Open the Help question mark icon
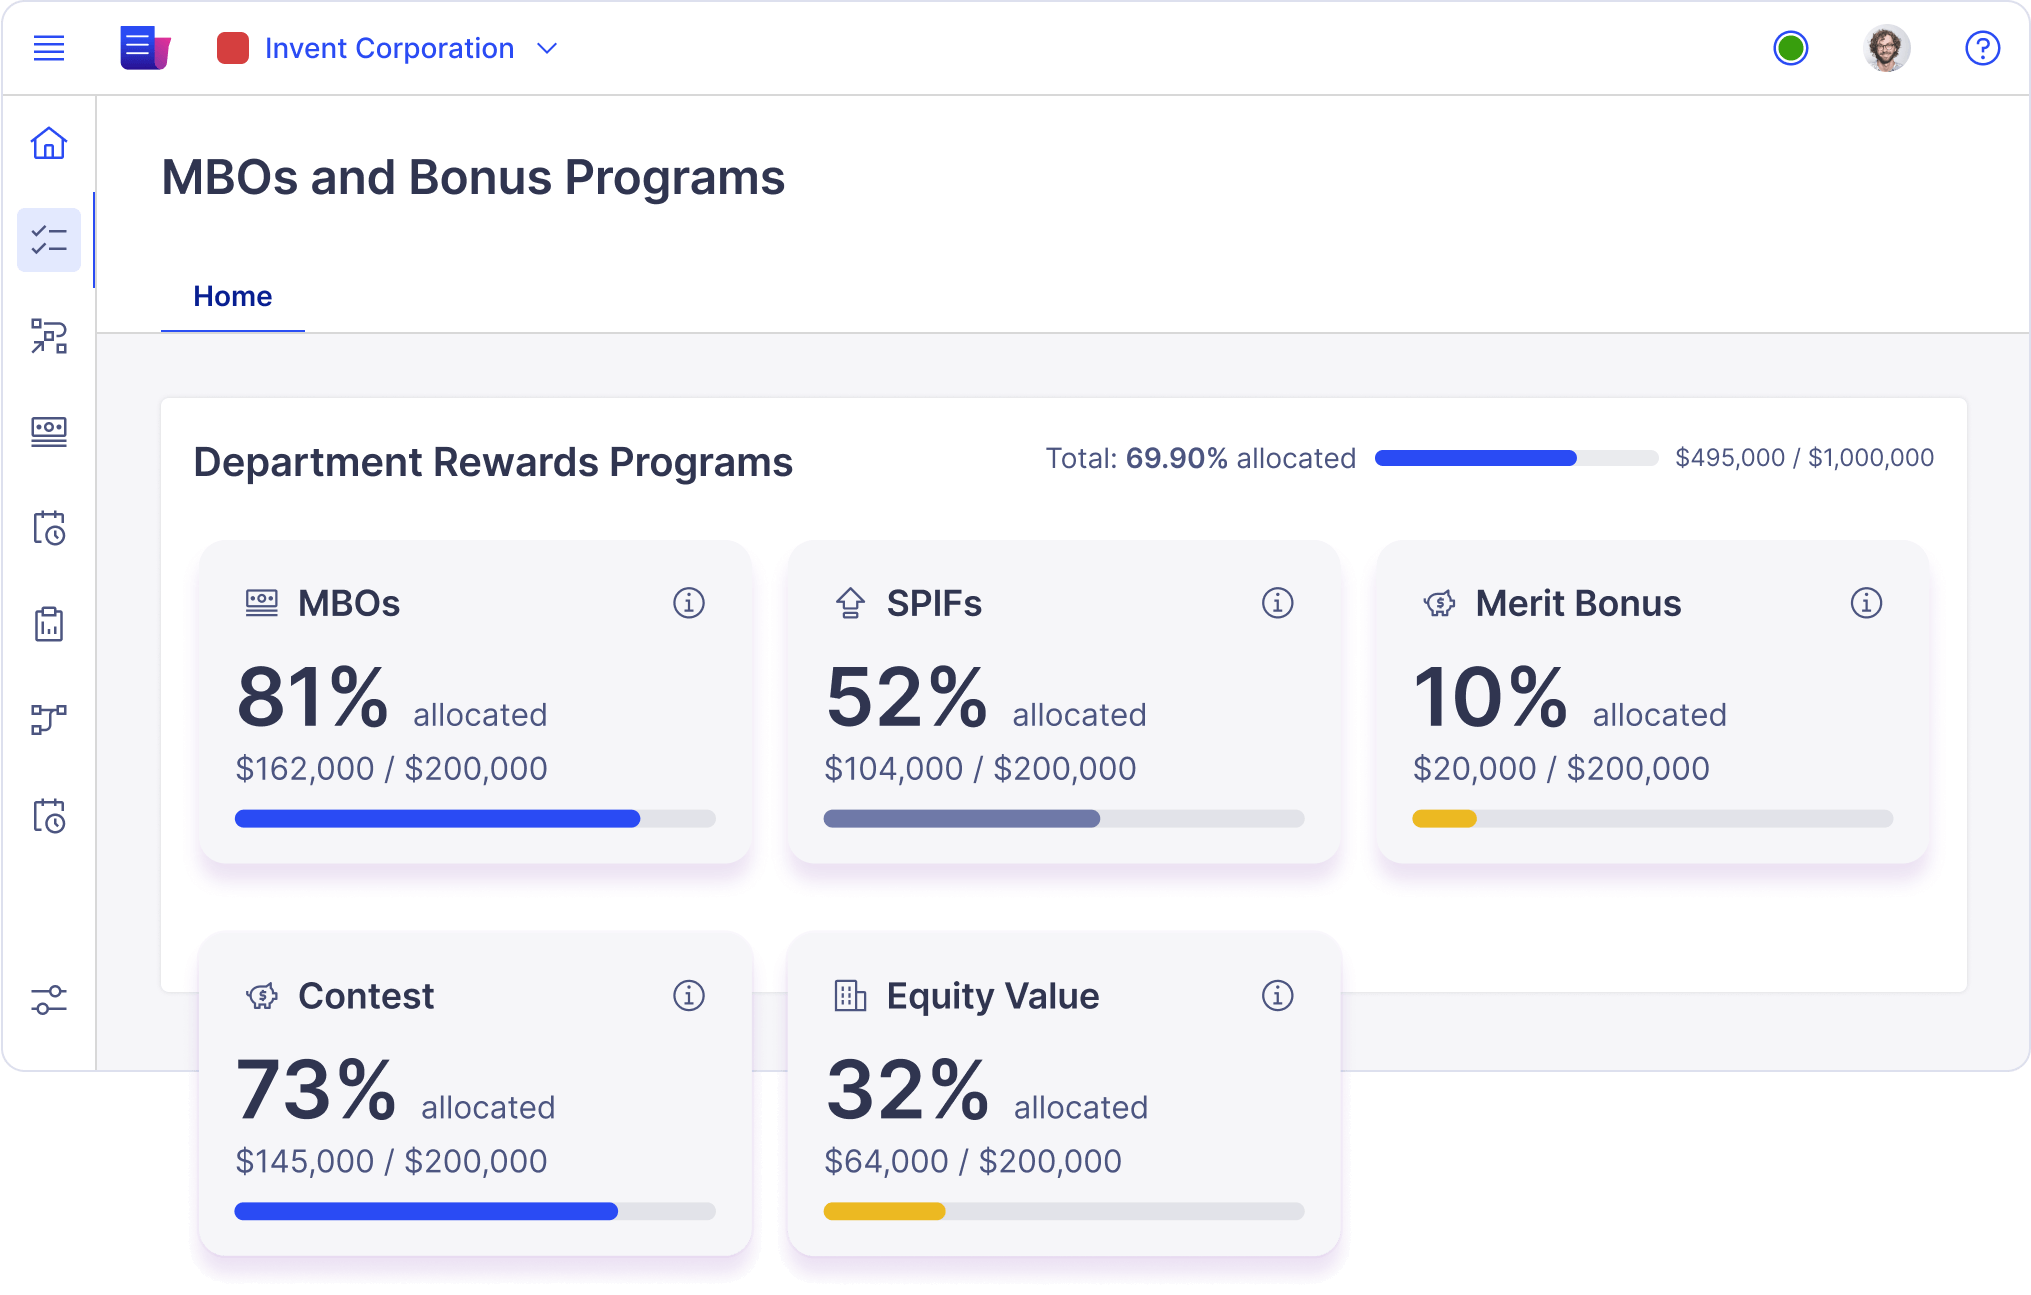 1982,47
